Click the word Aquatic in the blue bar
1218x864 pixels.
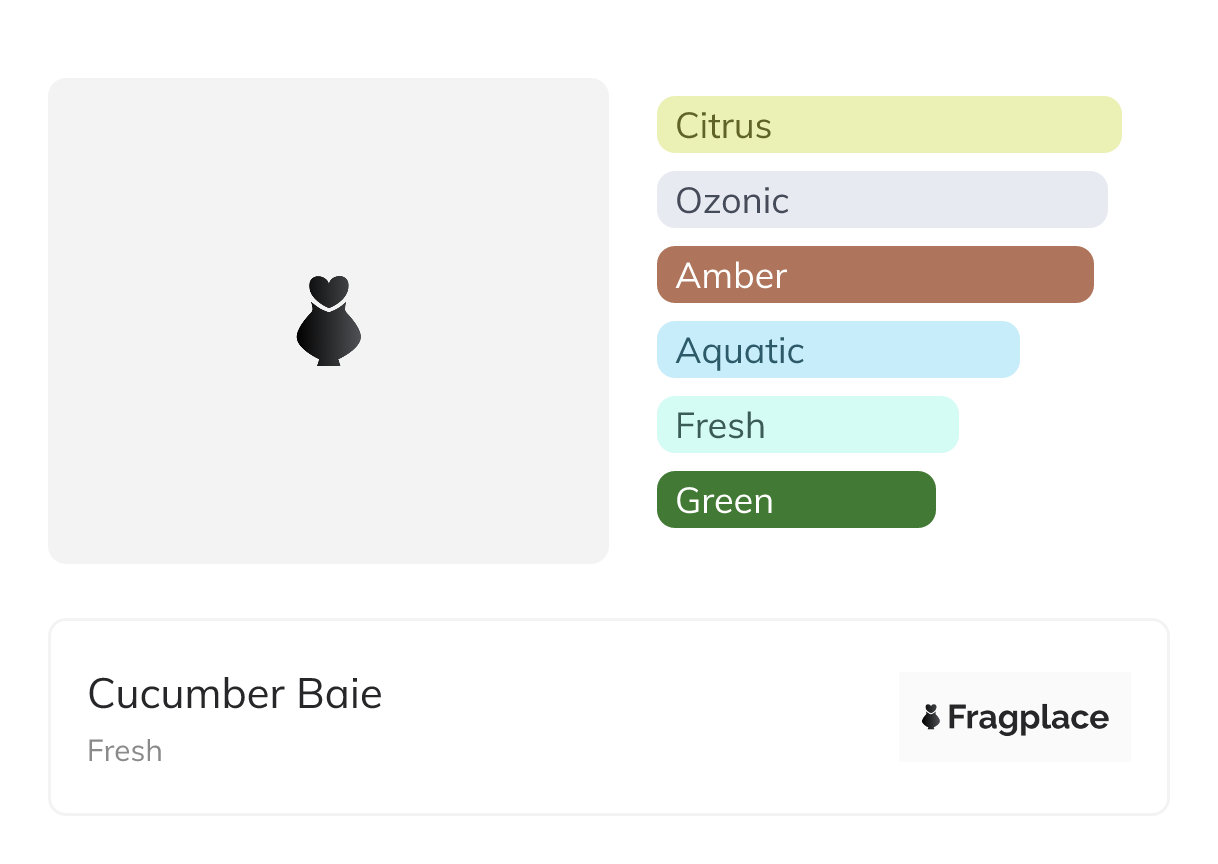740,351
